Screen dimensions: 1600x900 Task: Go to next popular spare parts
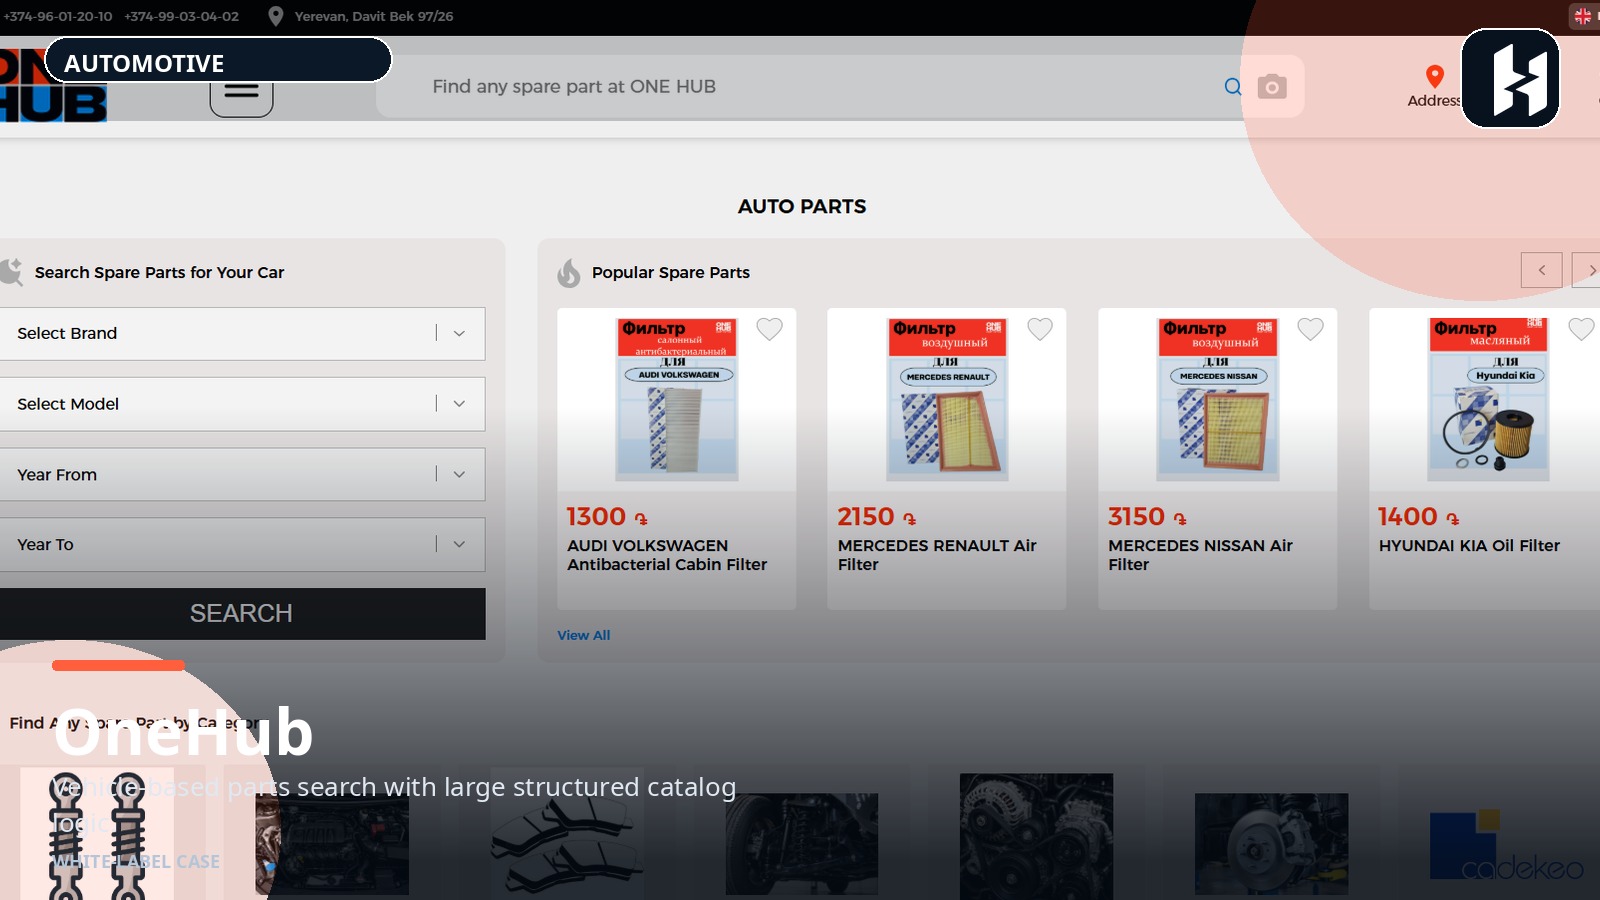pyautogui.click(x=1588, y=270)
